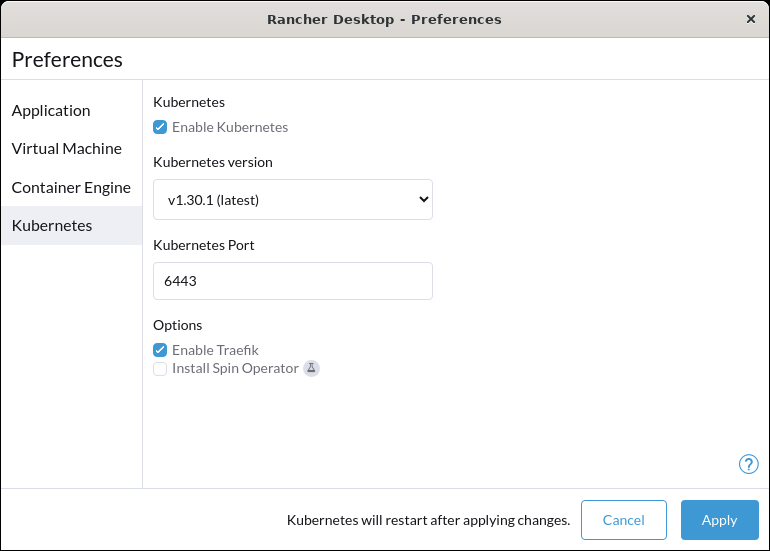Cancel the preference changes
This screenshot has height=551, width=770.
click(x=624, y=520)
